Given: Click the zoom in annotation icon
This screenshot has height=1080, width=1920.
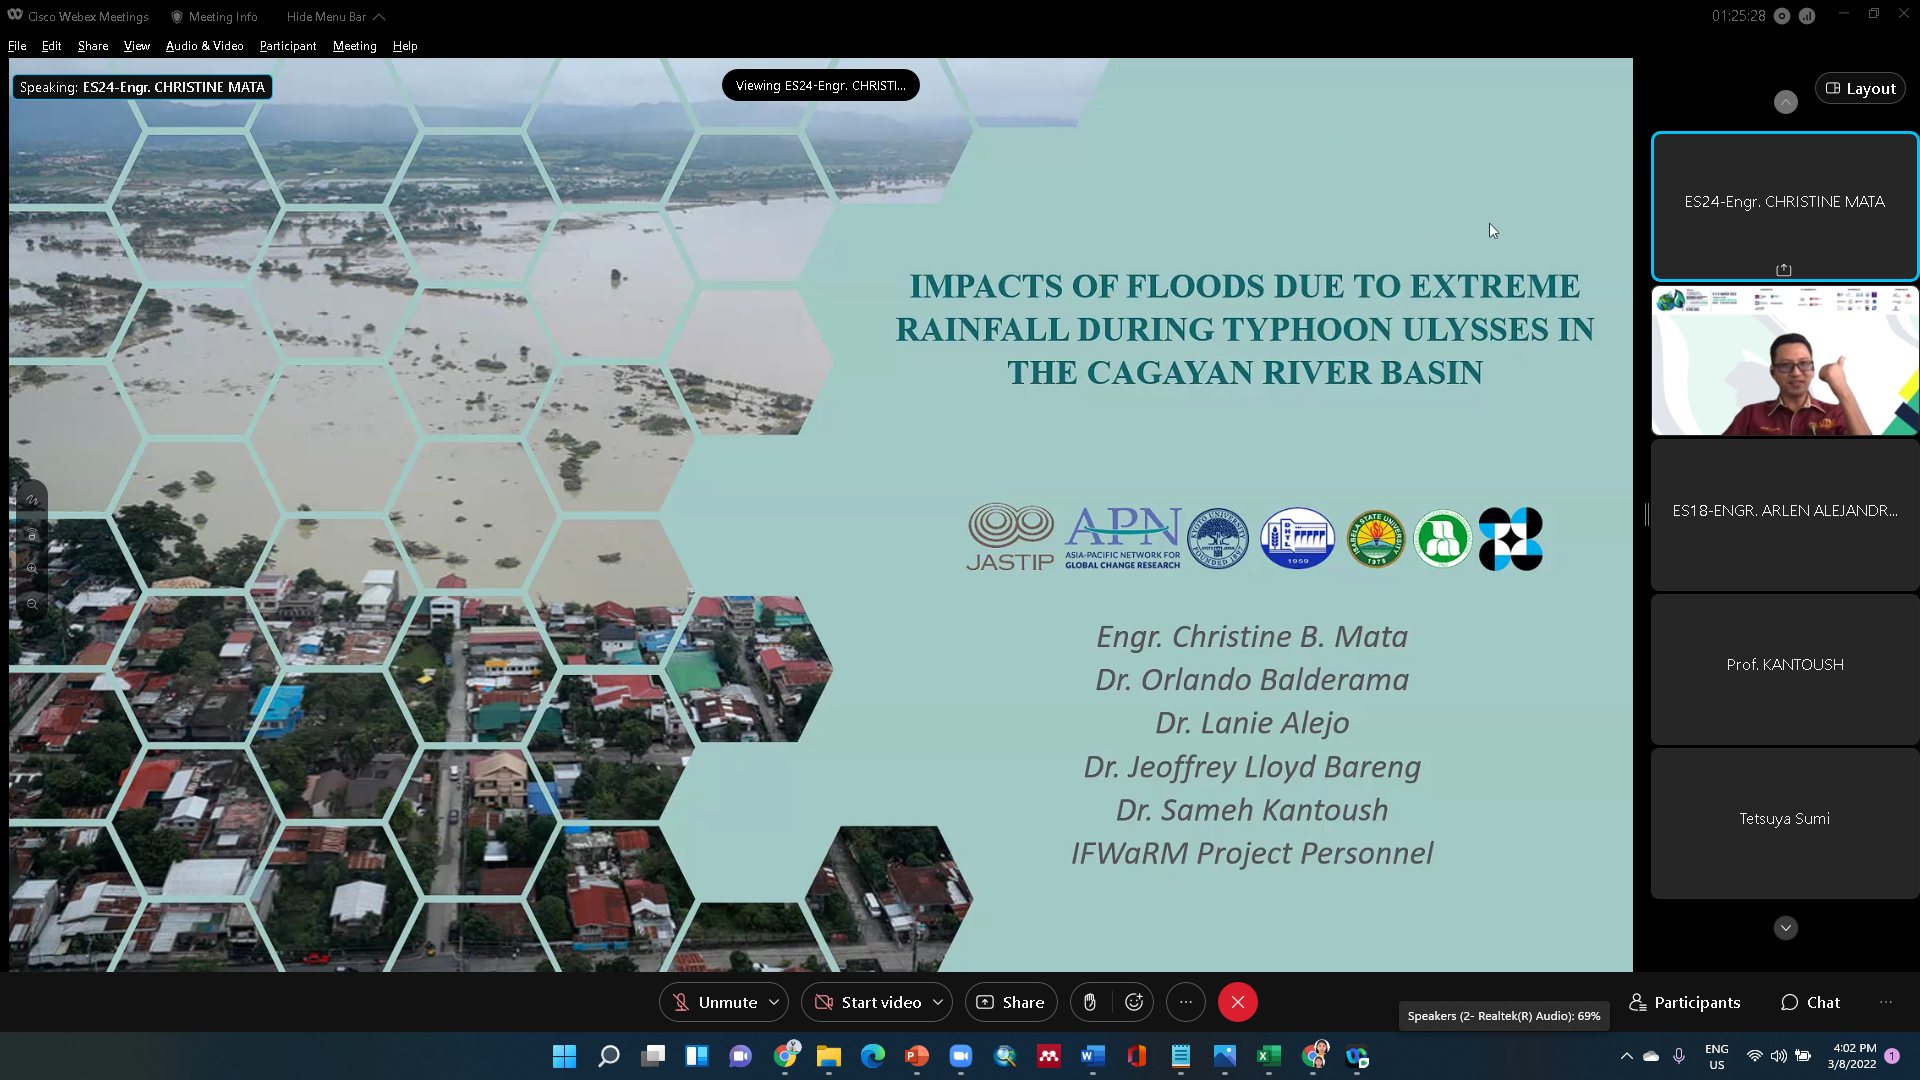Looking at the screenshot, I should pos(32,569).
